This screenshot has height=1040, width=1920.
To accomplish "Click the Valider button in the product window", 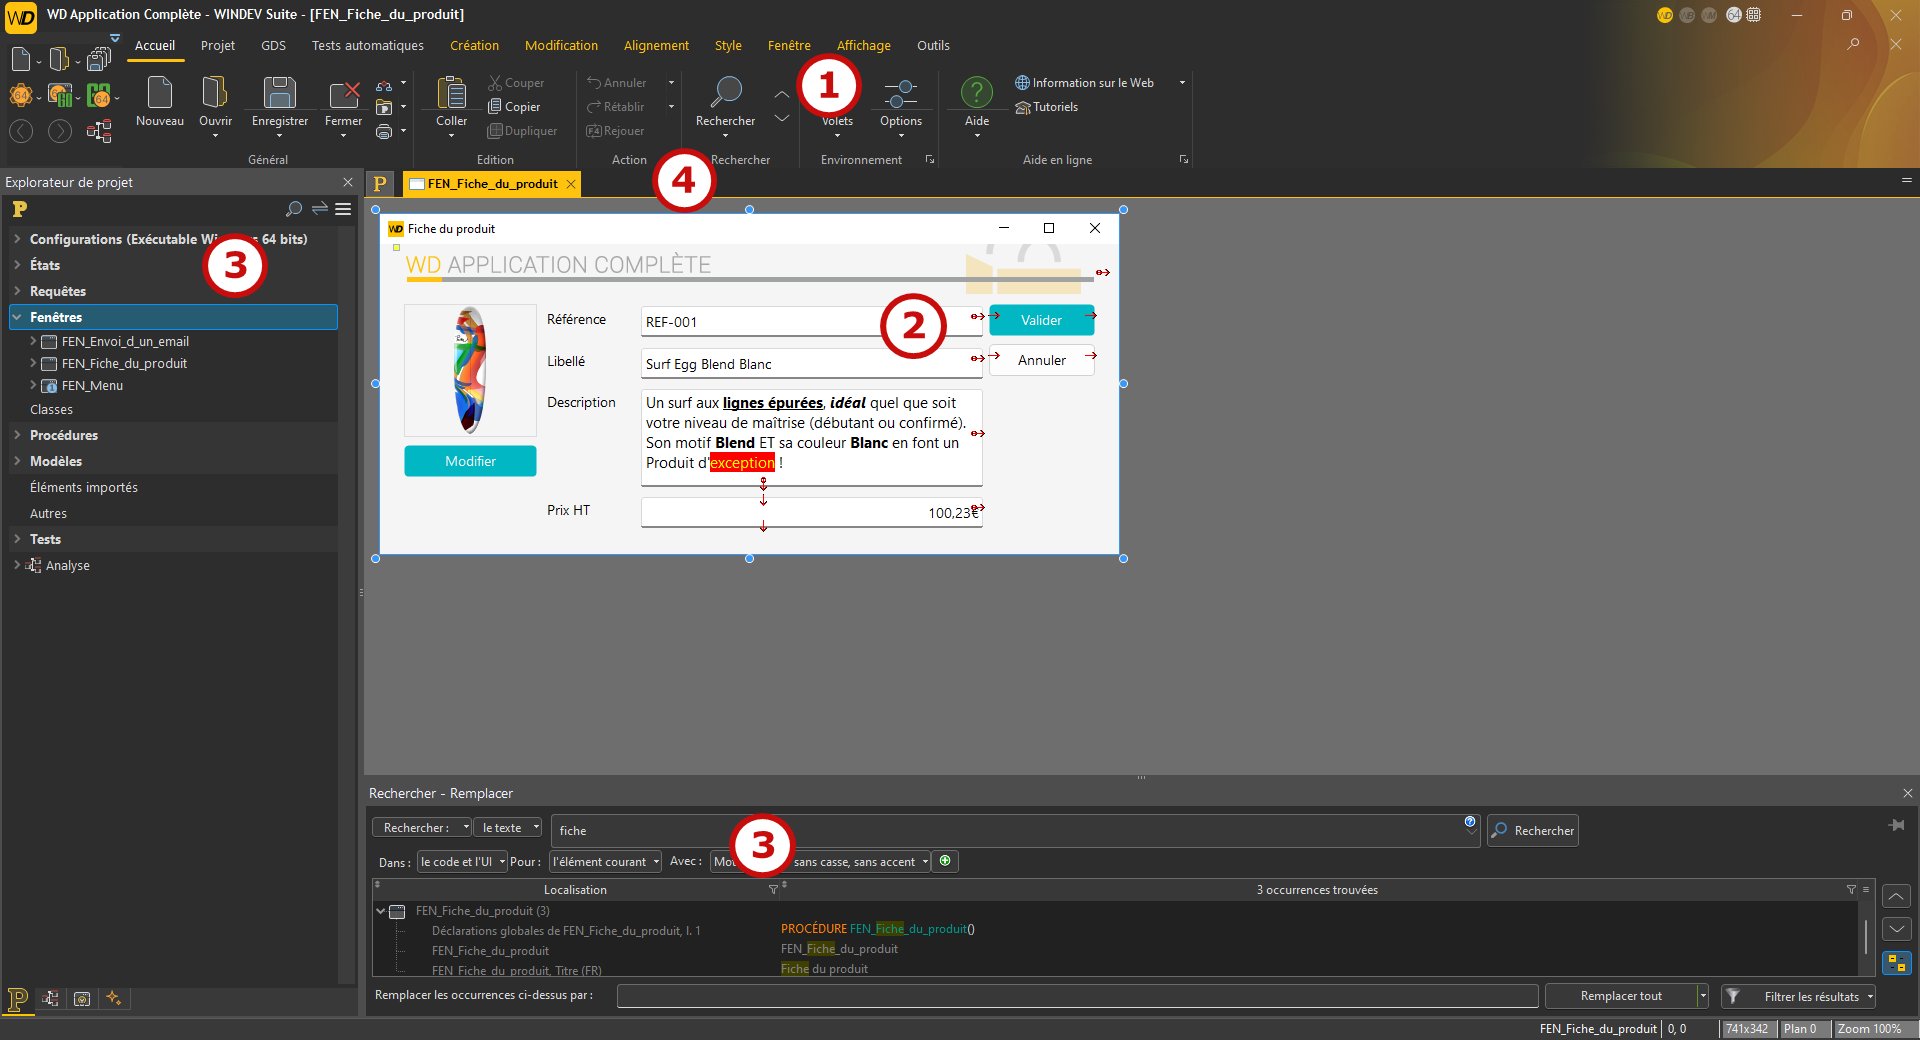I will tap(1041, 320).
